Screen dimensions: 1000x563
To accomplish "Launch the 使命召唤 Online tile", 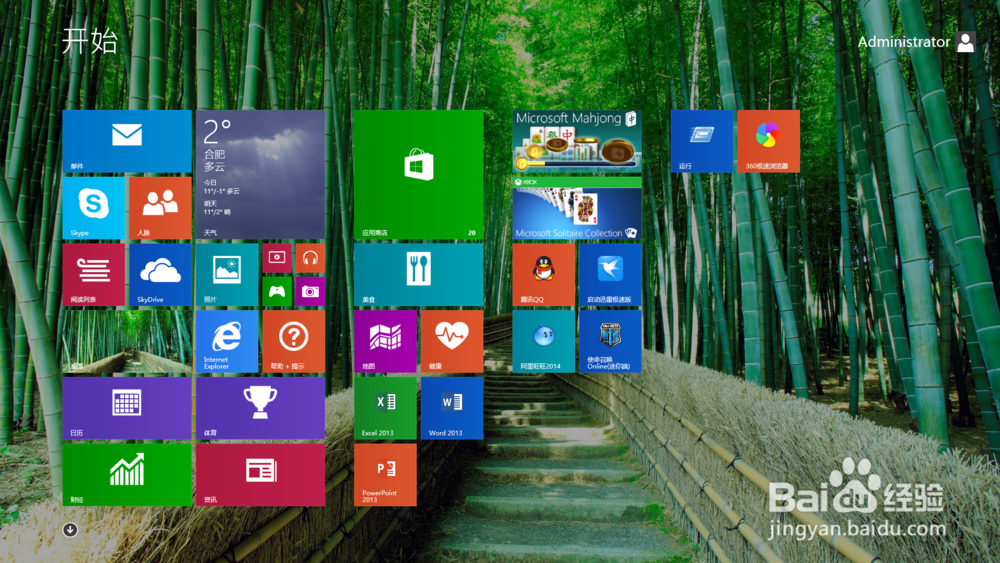I will [610, 341].
